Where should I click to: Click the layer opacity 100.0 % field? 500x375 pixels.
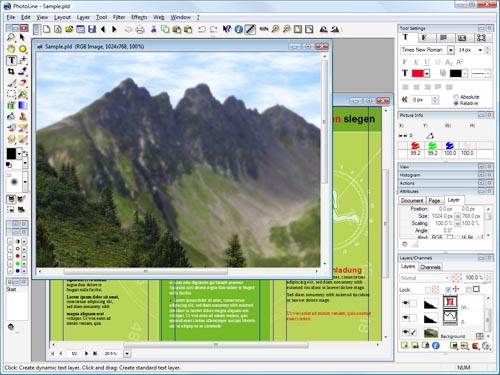[x=474, y=277]
